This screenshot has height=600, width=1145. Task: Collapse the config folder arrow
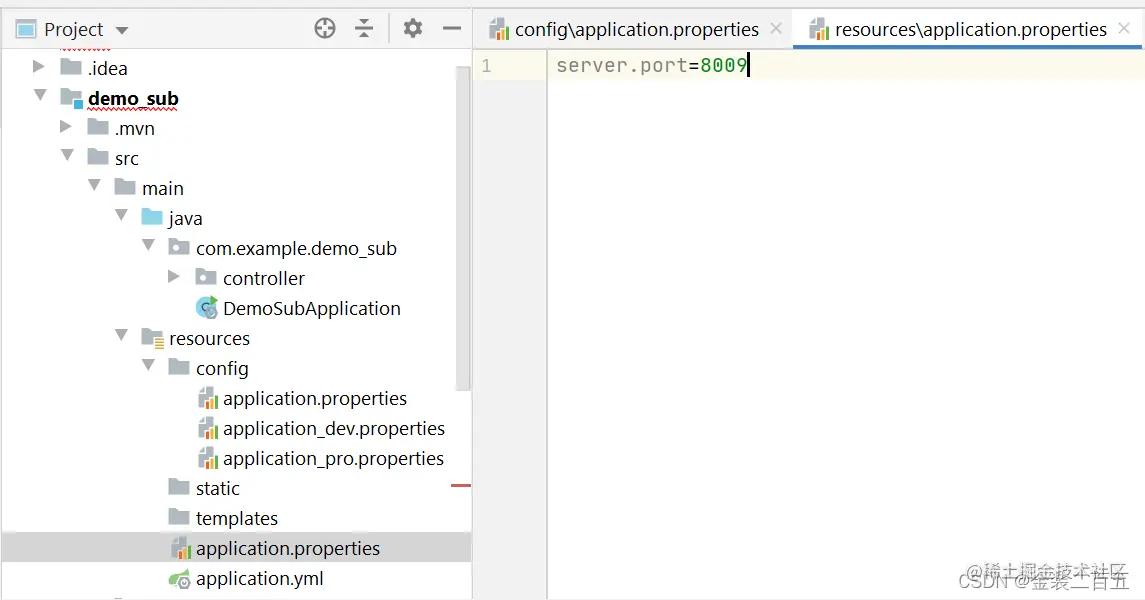point(148,364)
